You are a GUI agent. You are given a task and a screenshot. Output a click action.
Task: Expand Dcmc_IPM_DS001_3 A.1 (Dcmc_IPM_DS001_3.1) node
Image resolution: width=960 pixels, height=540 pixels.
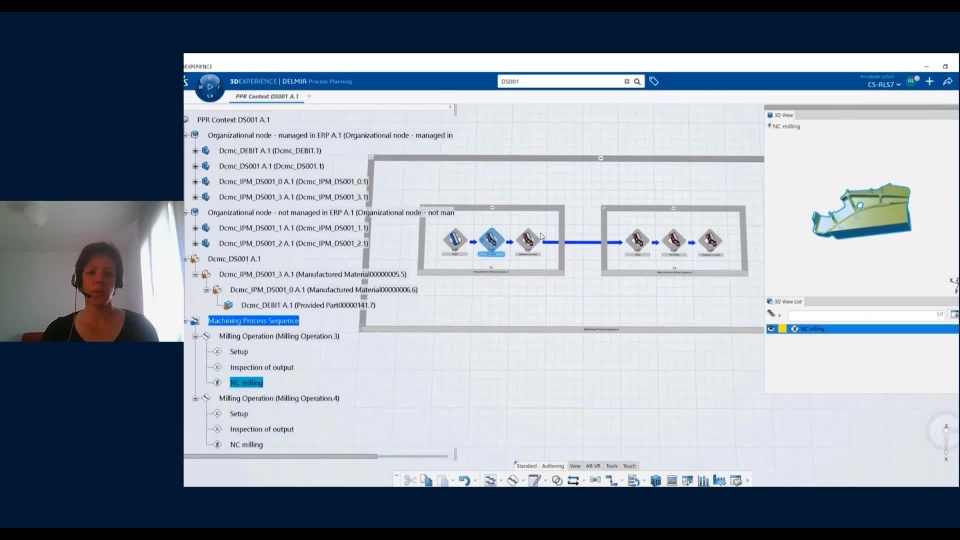(195, 197)
